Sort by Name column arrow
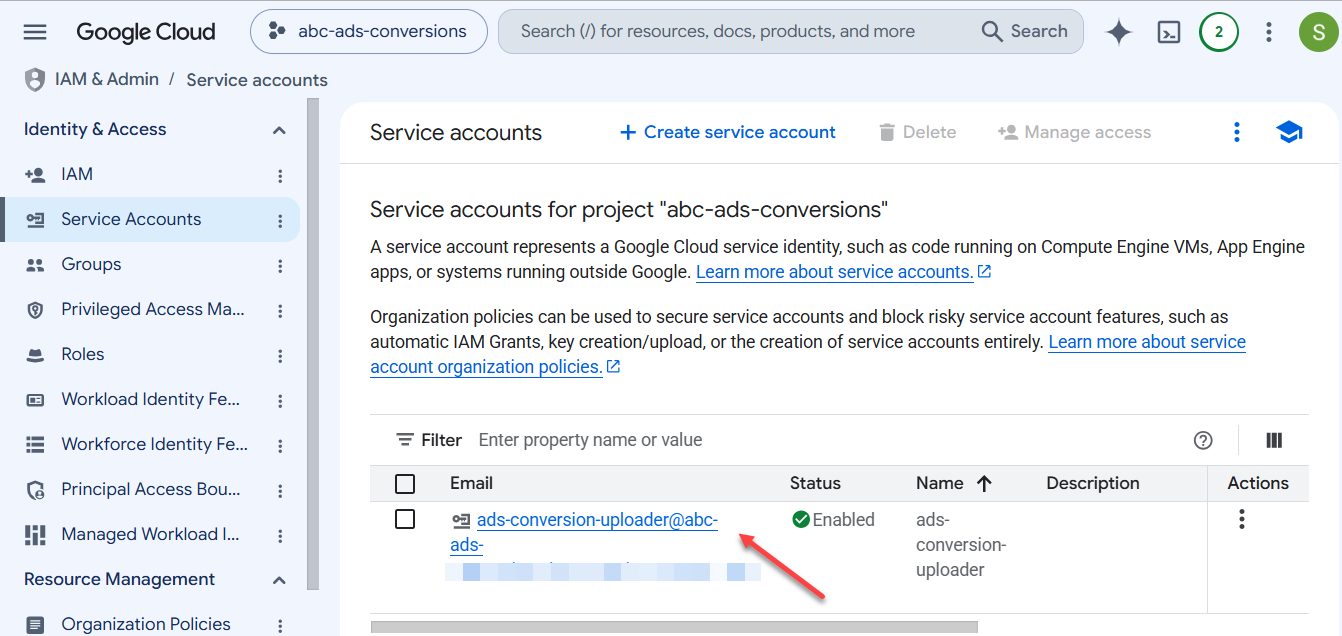The width and height of the screenshot is (1342, 636). coord(984,484)
